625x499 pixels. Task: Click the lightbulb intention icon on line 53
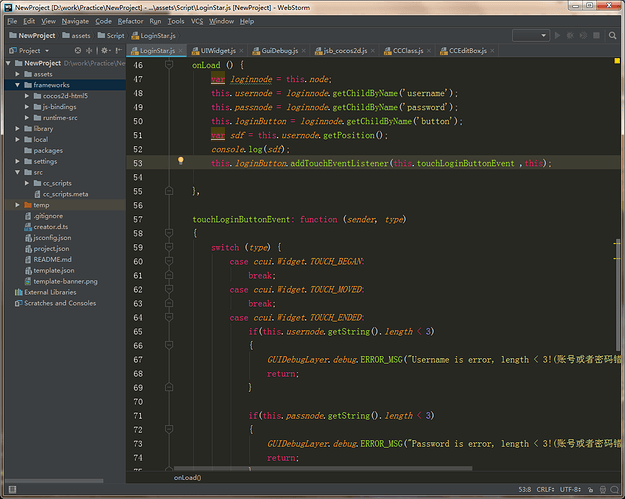coord(181,161)
